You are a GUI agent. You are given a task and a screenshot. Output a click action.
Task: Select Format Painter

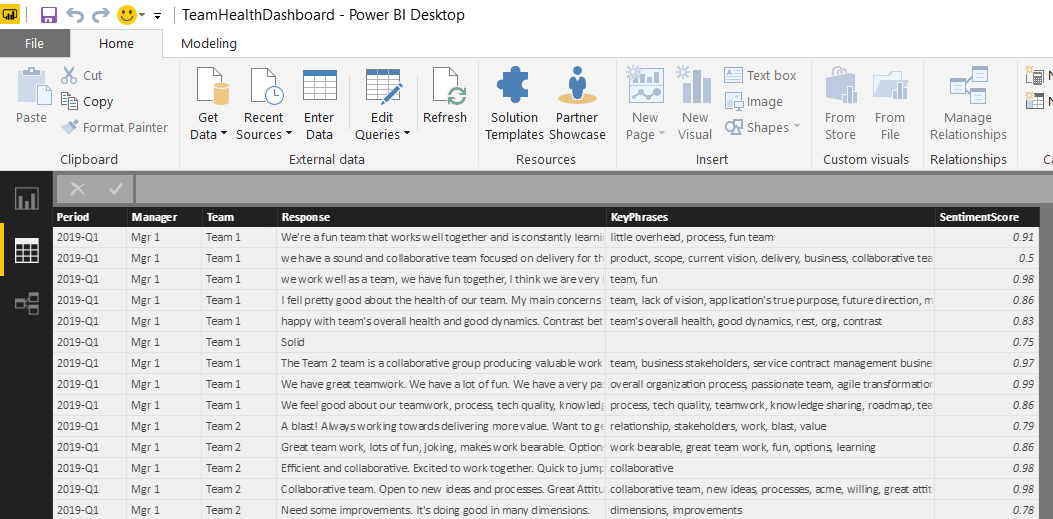[115, 127]
